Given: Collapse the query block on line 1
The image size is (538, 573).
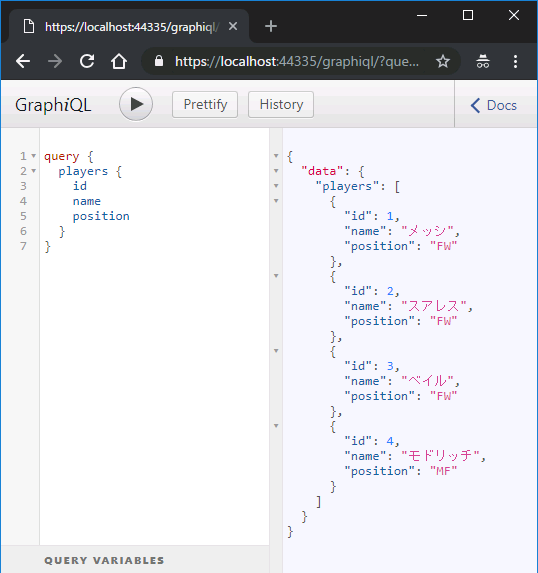Looking at the screenshot, I should pyautogui.click(x=34, y=156).
